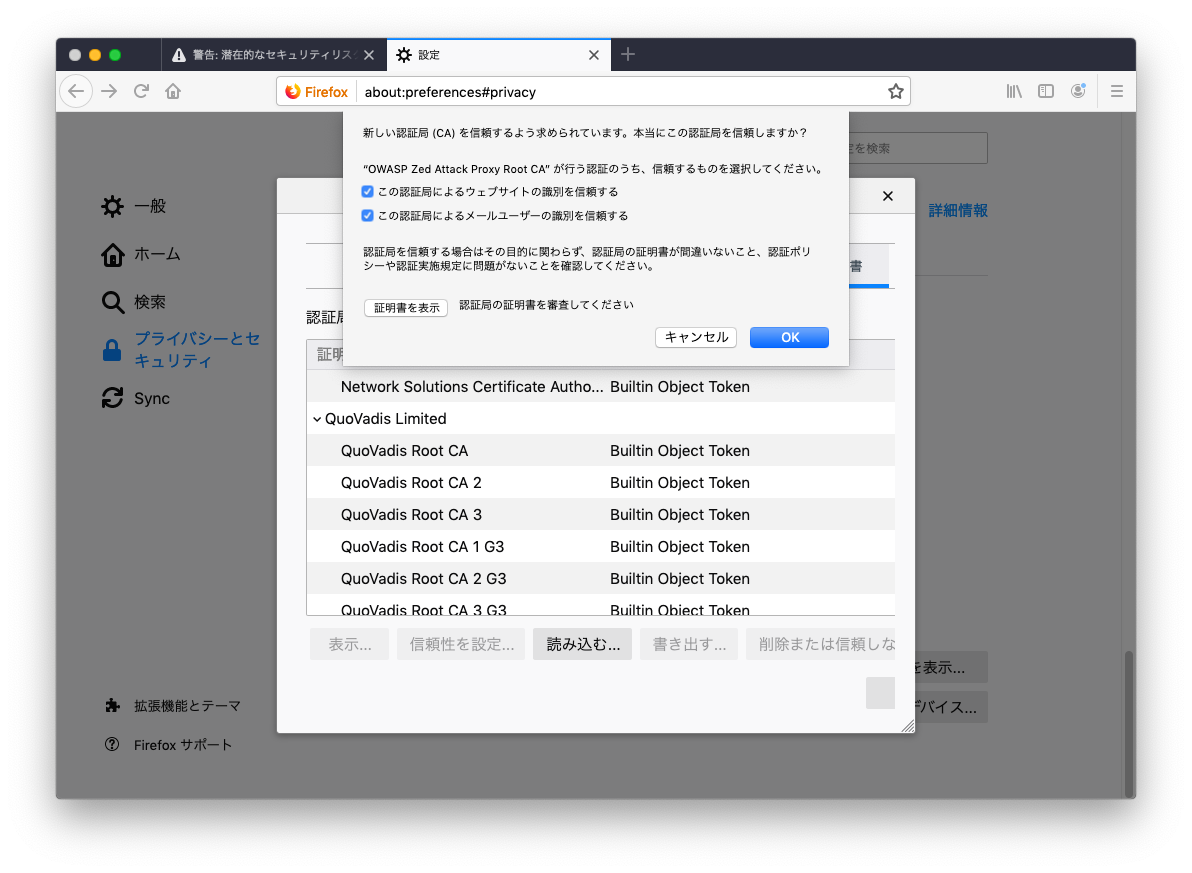Close the security warning tab

[x=369, y=55]
